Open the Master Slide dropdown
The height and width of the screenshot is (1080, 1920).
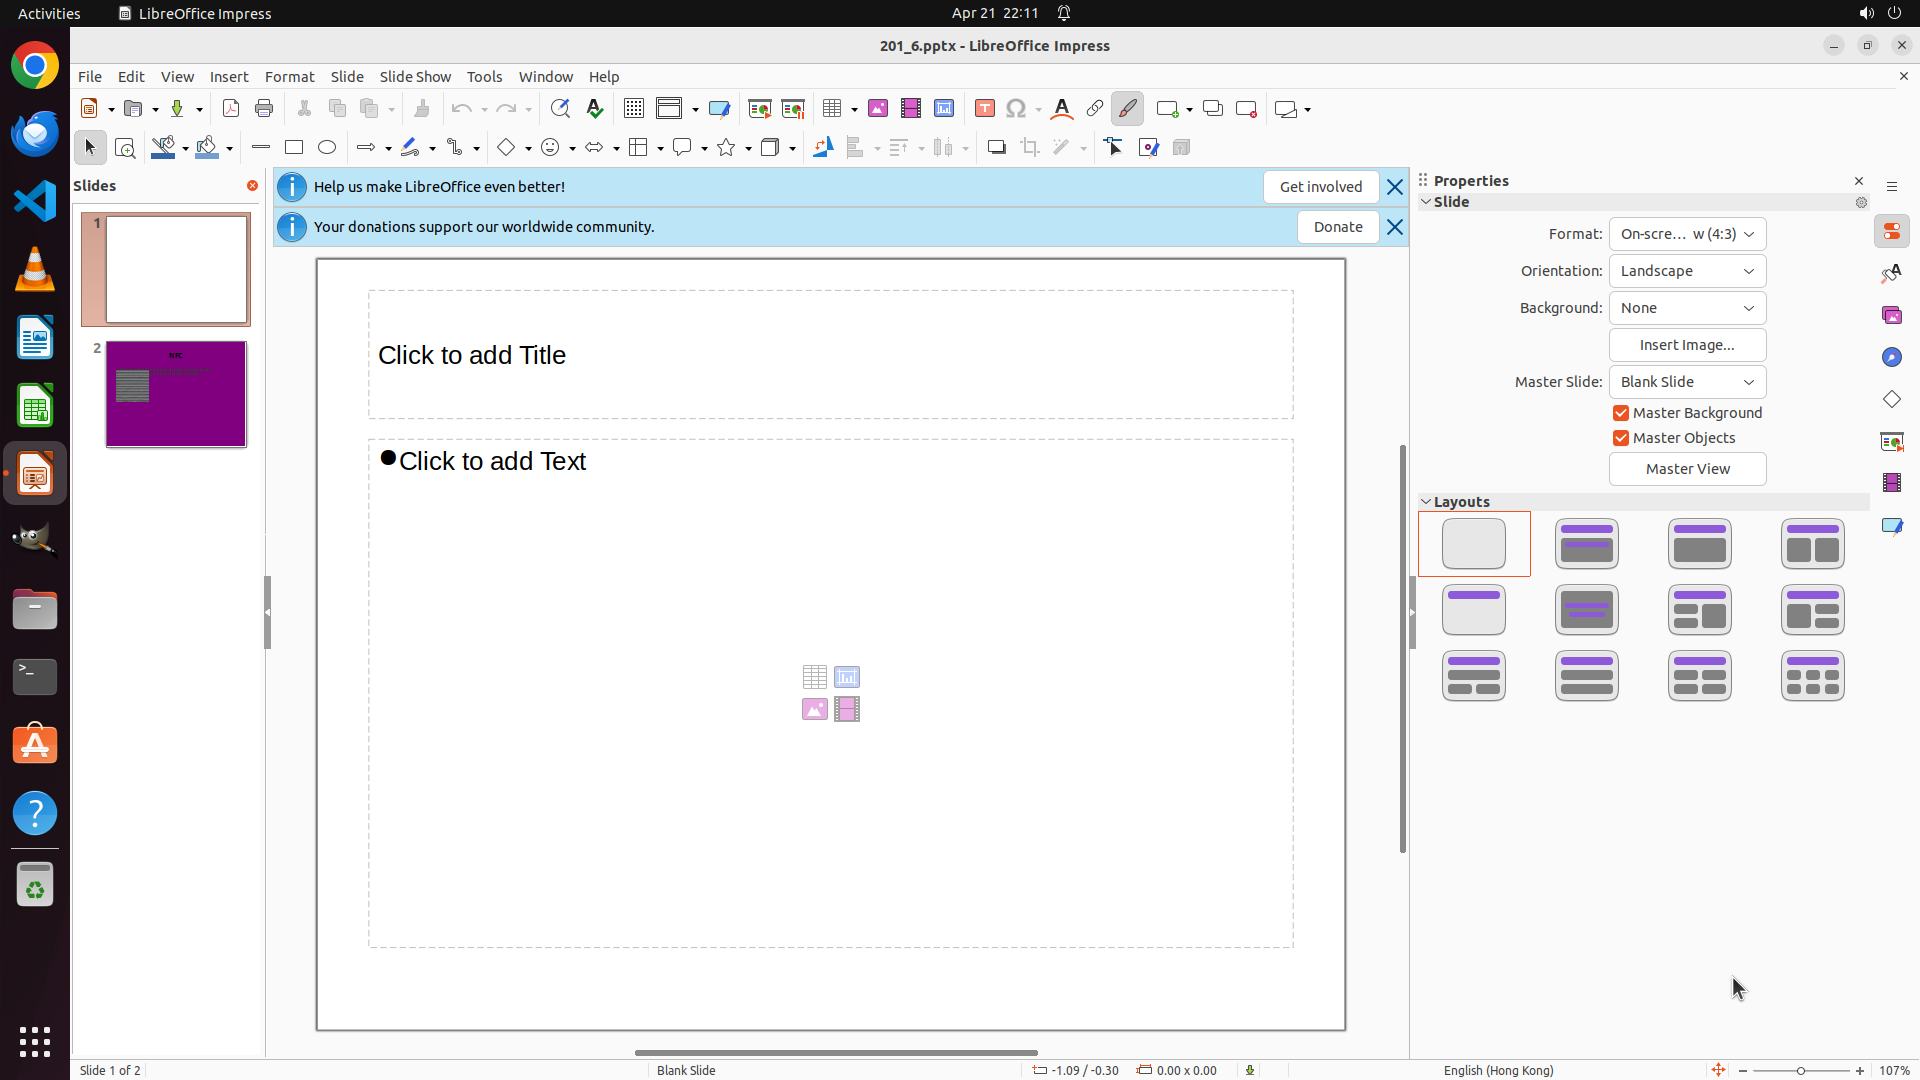1687,382
